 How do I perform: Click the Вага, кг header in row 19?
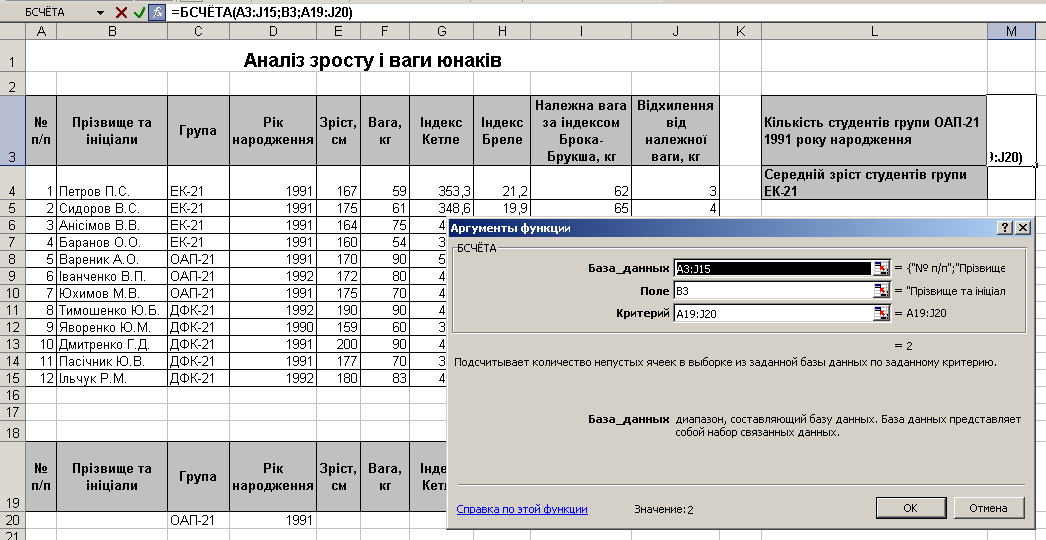[385, 477]
